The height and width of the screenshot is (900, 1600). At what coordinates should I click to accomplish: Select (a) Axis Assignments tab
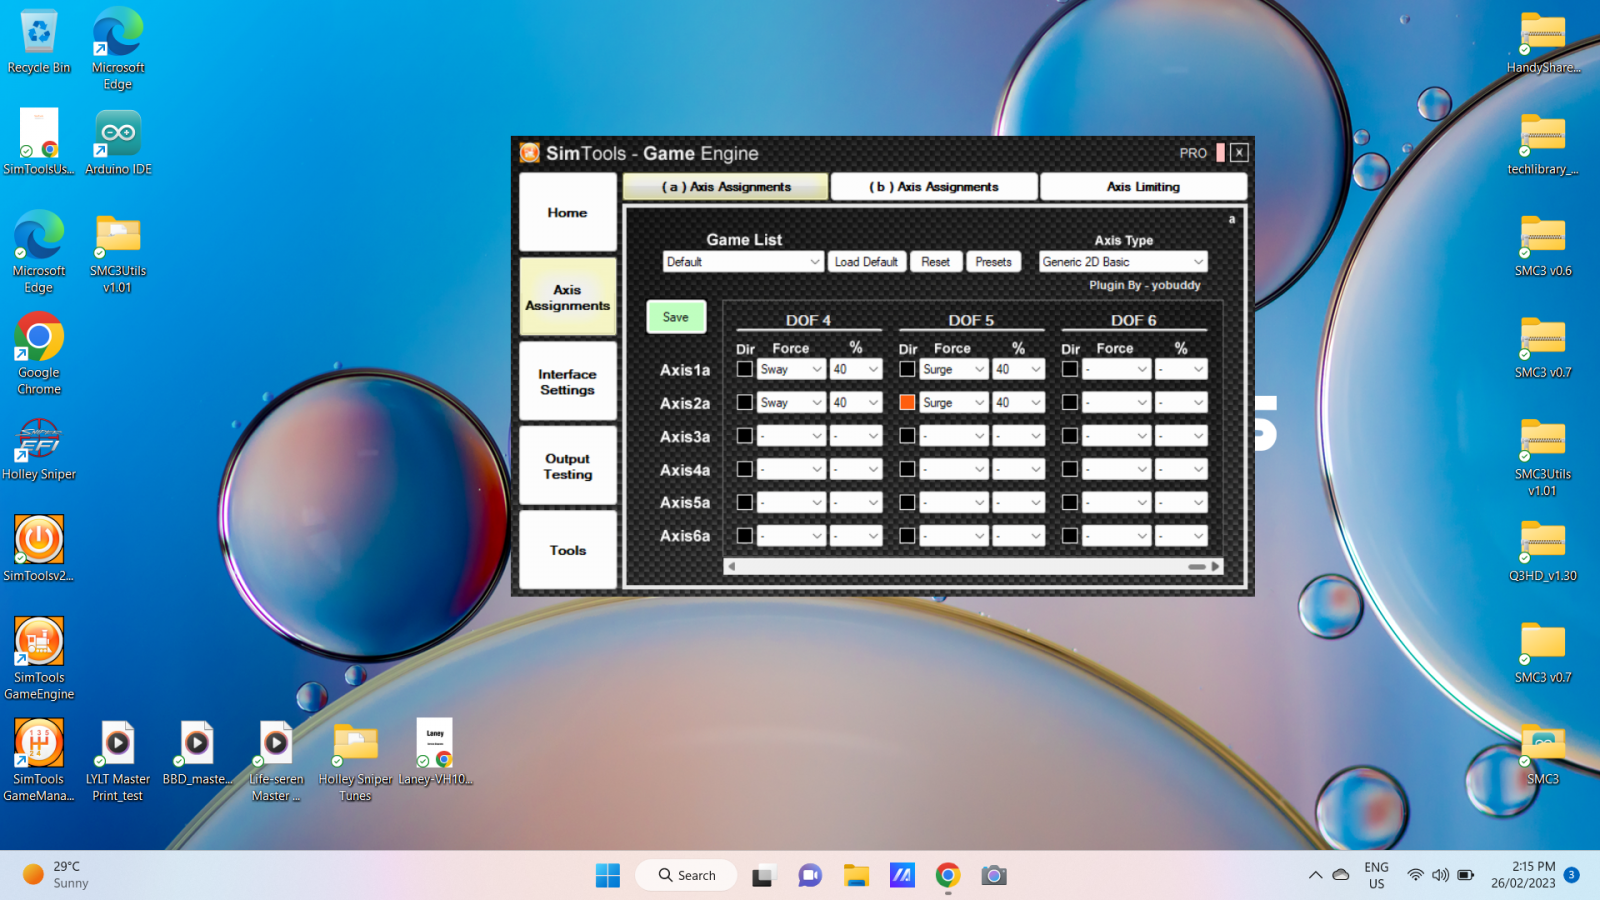[726, 187]
